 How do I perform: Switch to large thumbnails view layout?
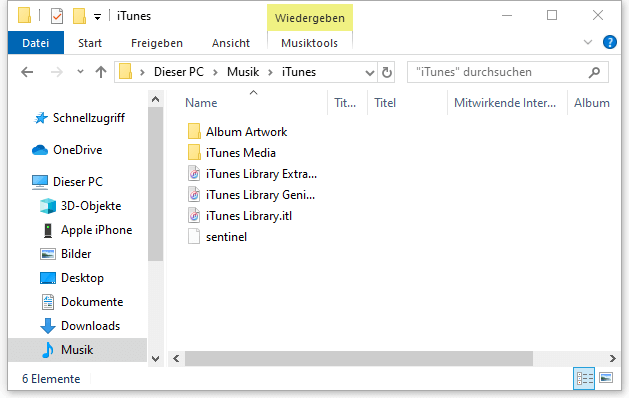point(606,378)
